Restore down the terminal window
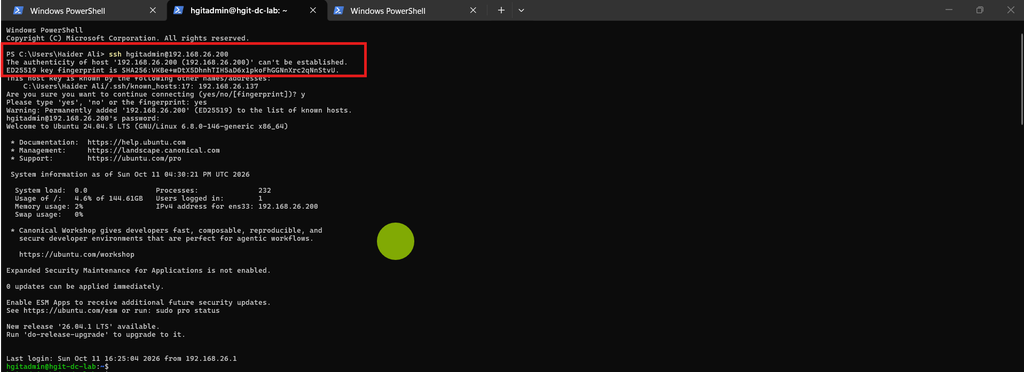1024x372 pixels. click(x=980, y=10)
